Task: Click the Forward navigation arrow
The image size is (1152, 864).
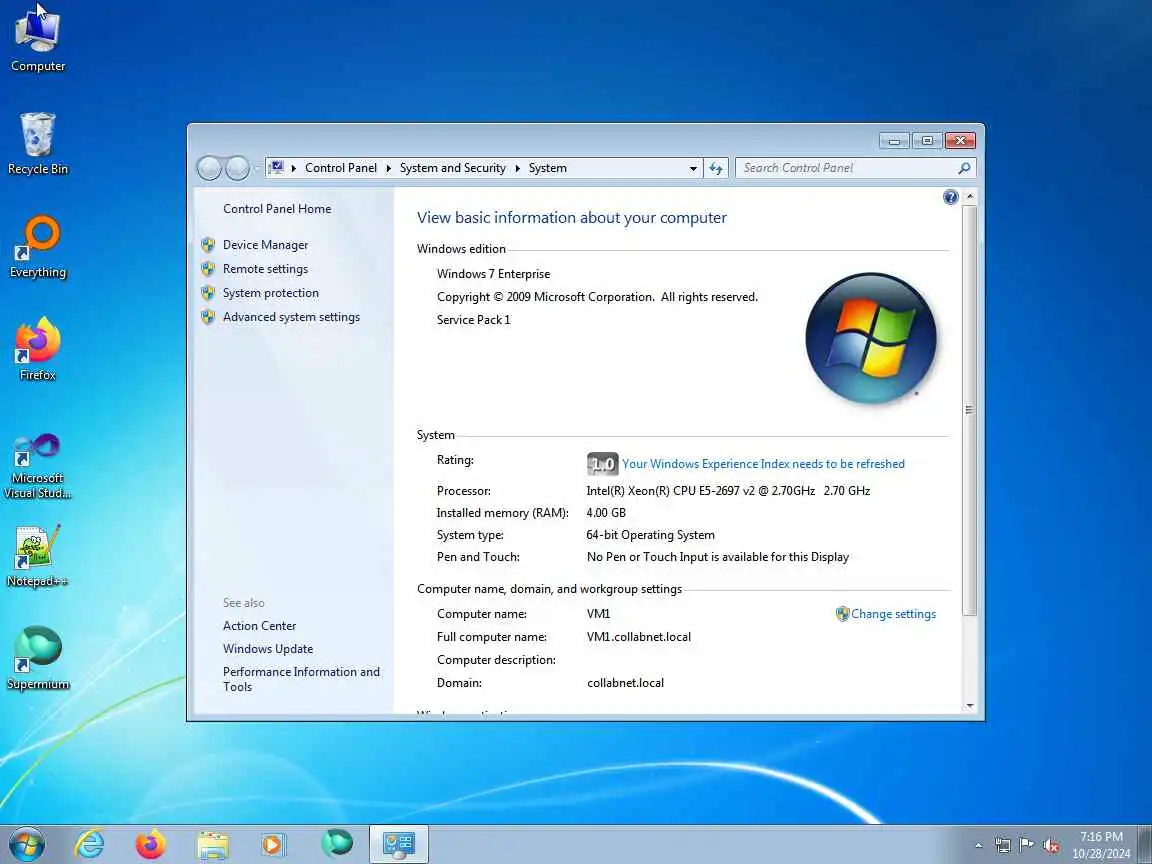Action: 237,168
